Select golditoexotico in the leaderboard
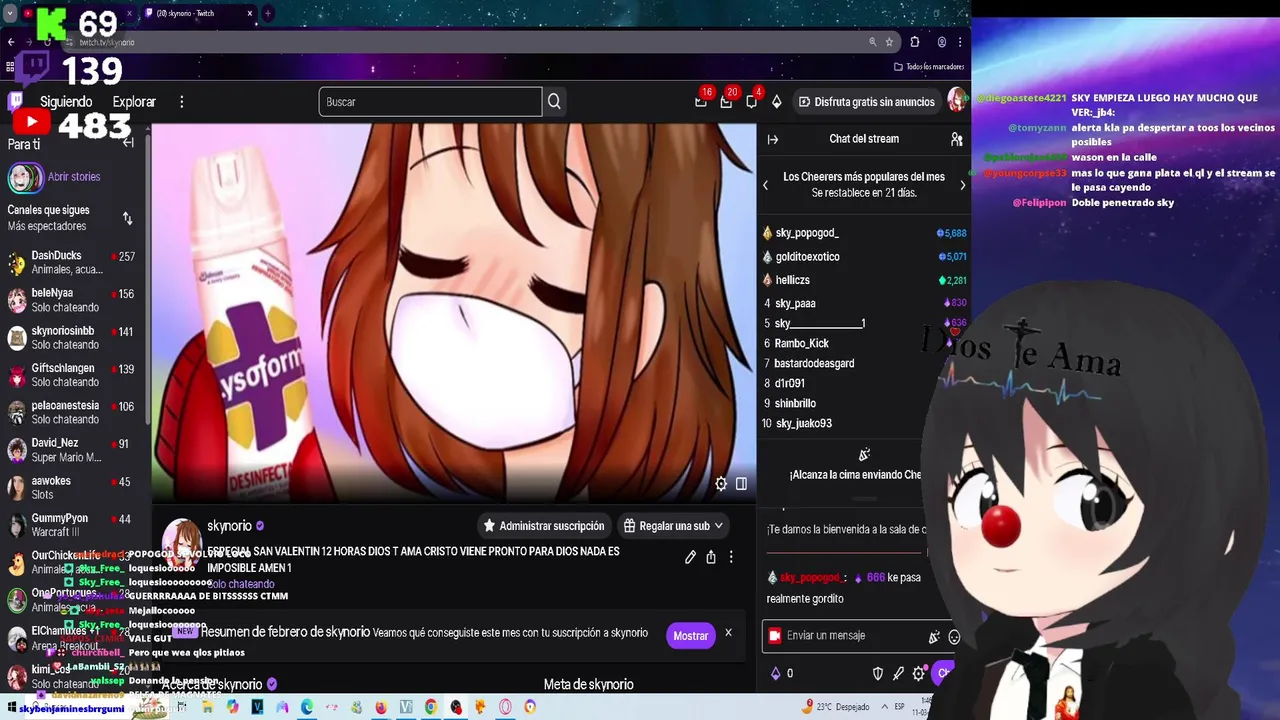Viewport: 1280px width, 720px height. pos(807,257)
